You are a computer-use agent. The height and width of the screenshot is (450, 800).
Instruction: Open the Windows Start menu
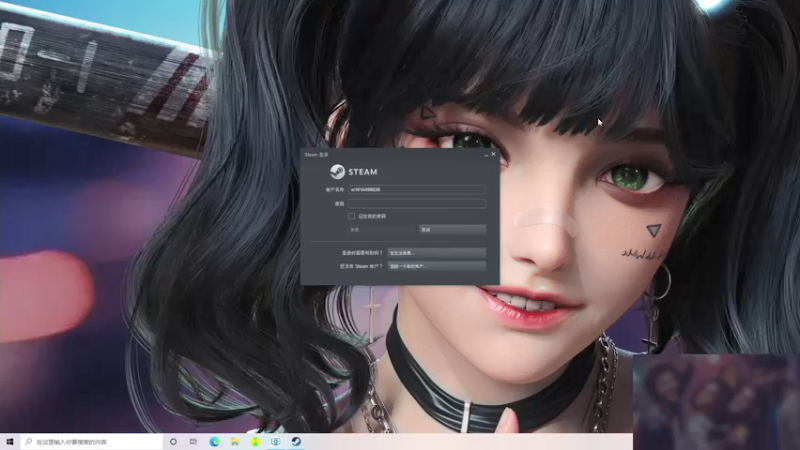click(x=10, y=442)
